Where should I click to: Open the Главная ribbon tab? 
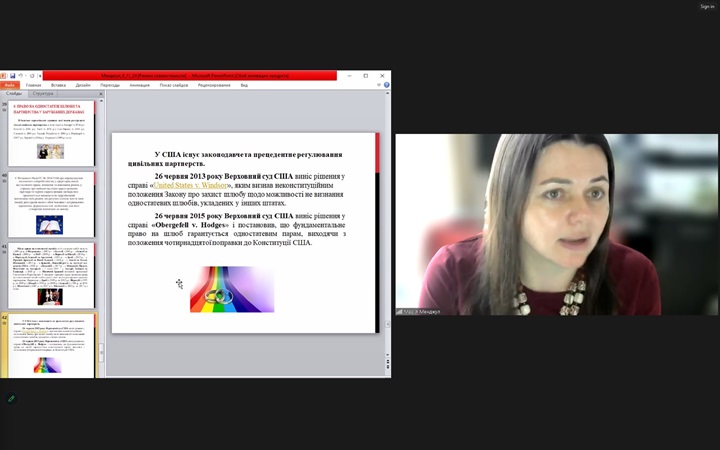coord(33,85)
